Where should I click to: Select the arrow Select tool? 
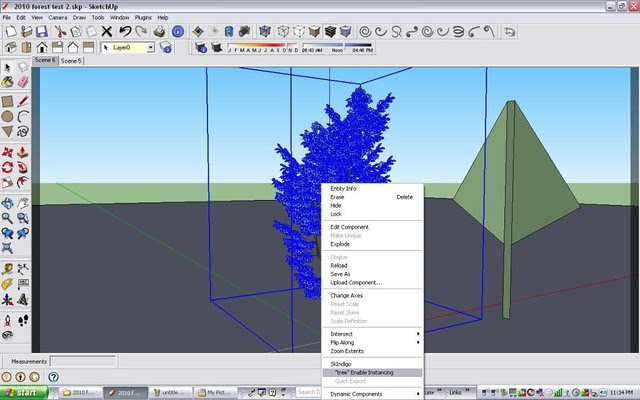[7, 67]
